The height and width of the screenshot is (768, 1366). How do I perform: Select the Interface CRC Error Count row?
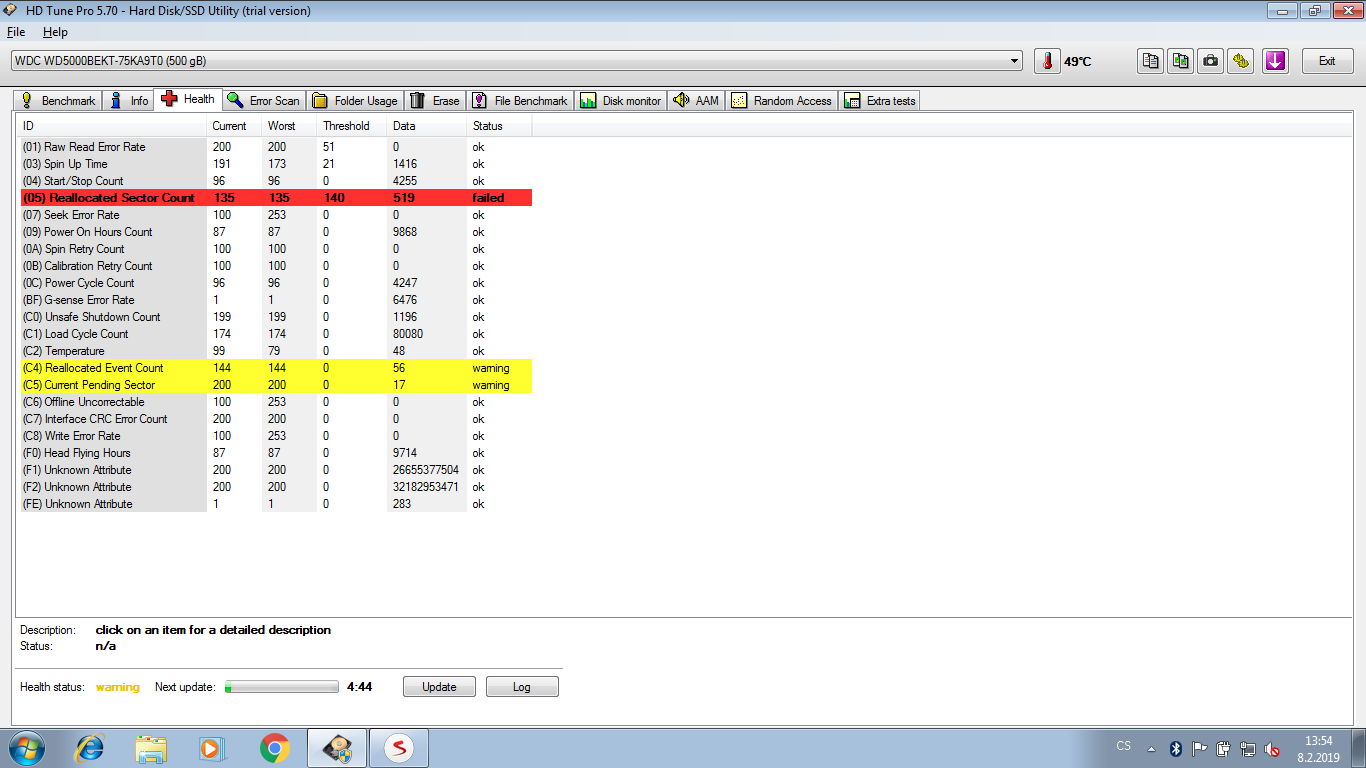(274, 419)
